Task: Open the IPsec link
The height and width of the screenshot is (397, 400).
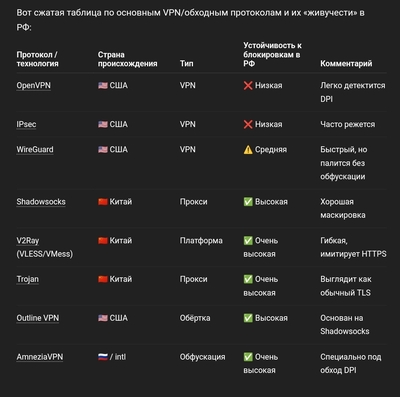Action: point(26,124)
